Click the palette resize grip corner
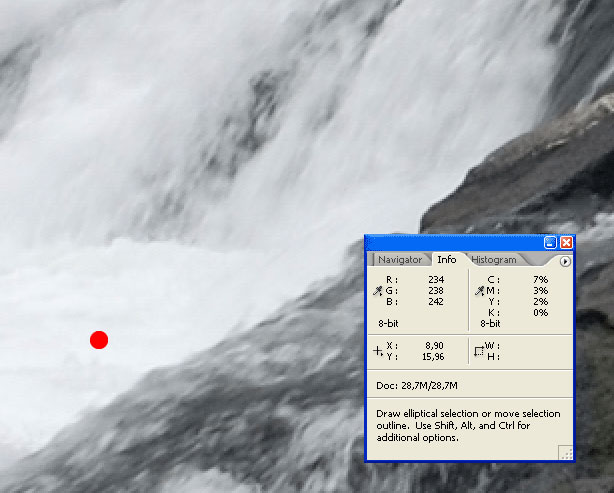The image size is (614, 493). point(566,454)
